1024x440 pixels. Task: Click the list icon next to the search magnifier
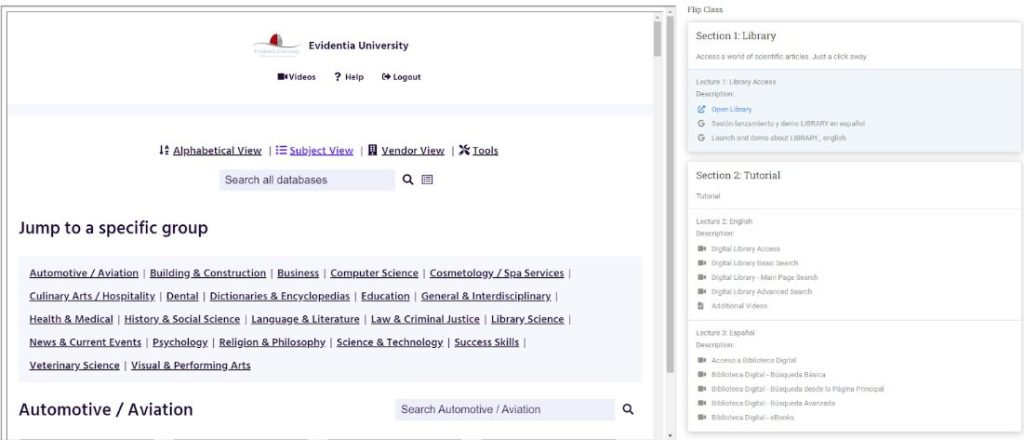click(427, 180)
